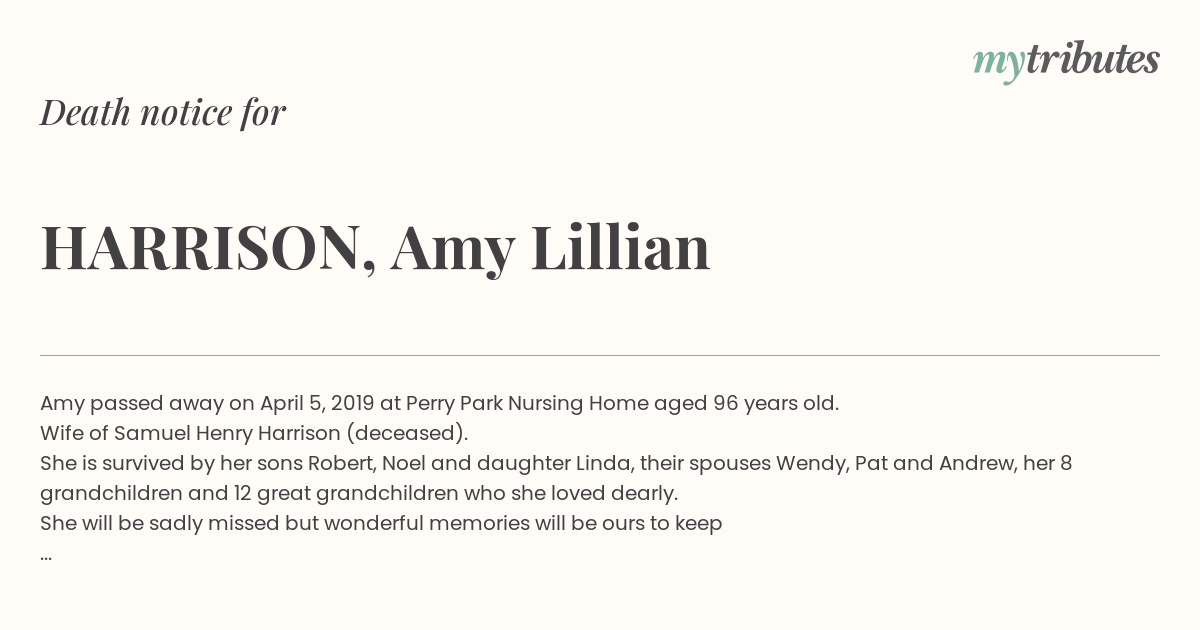Click 'Perry Park Nursing Home' text
The height and width of the screenshot is (630, 1200).
pos(527,404)
